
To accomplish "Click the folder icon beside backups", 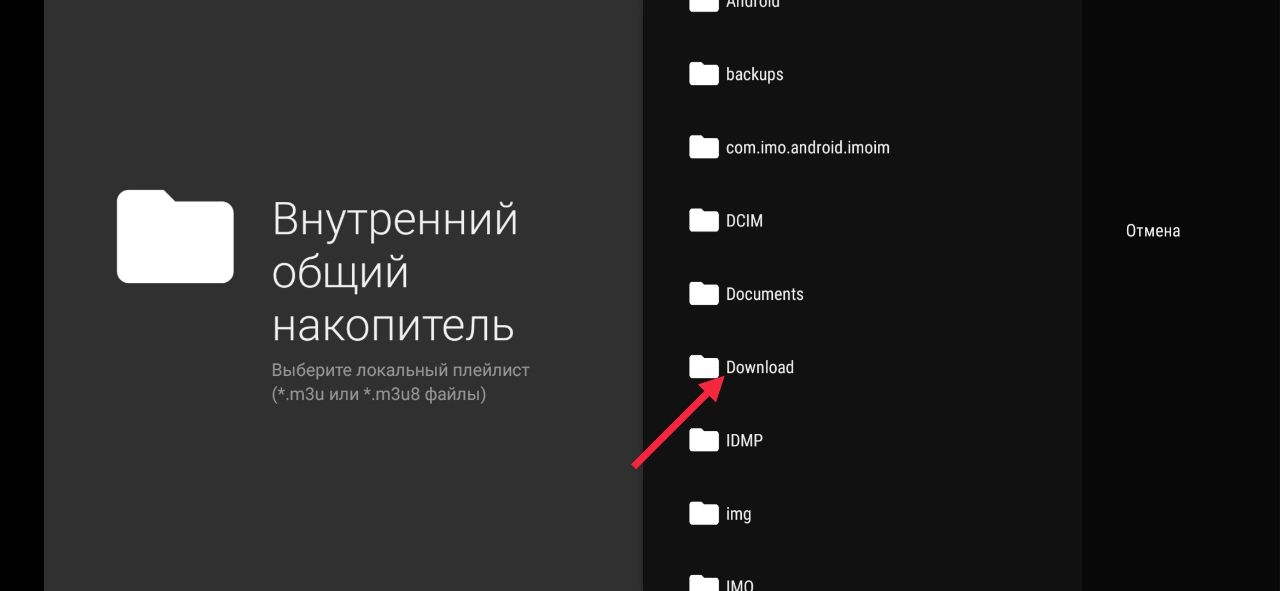I will (704, 74).
